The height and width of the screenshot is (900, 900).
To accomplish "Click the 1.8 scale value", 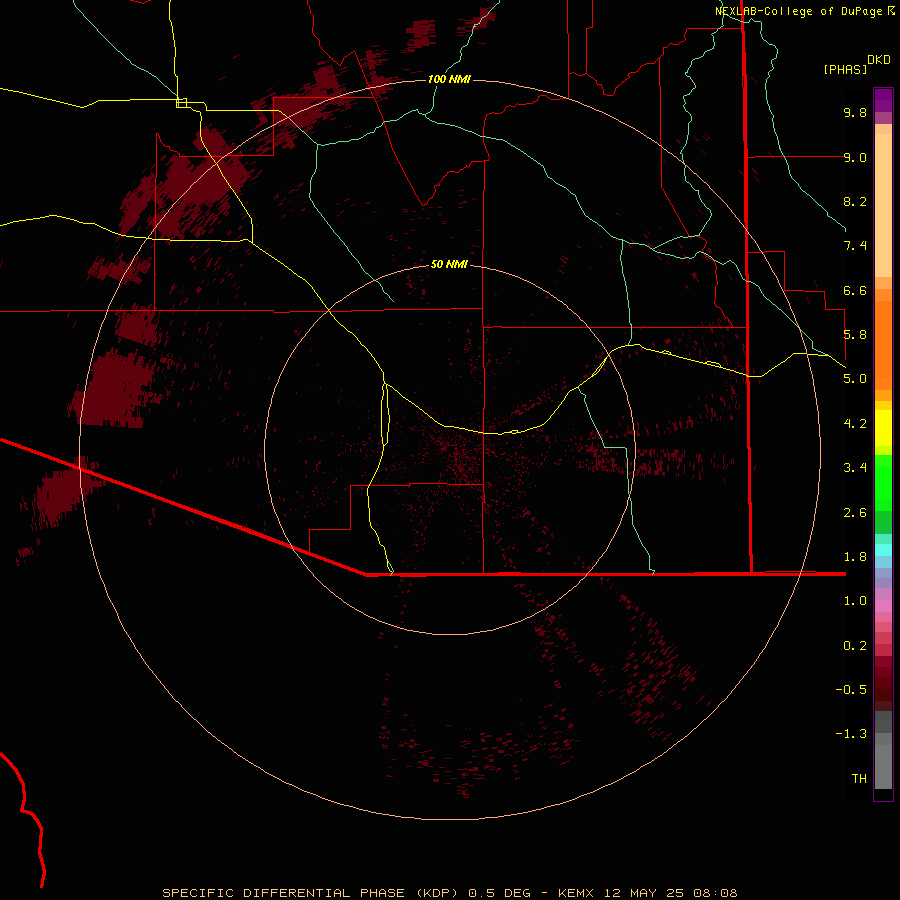I will click(855, 557).
